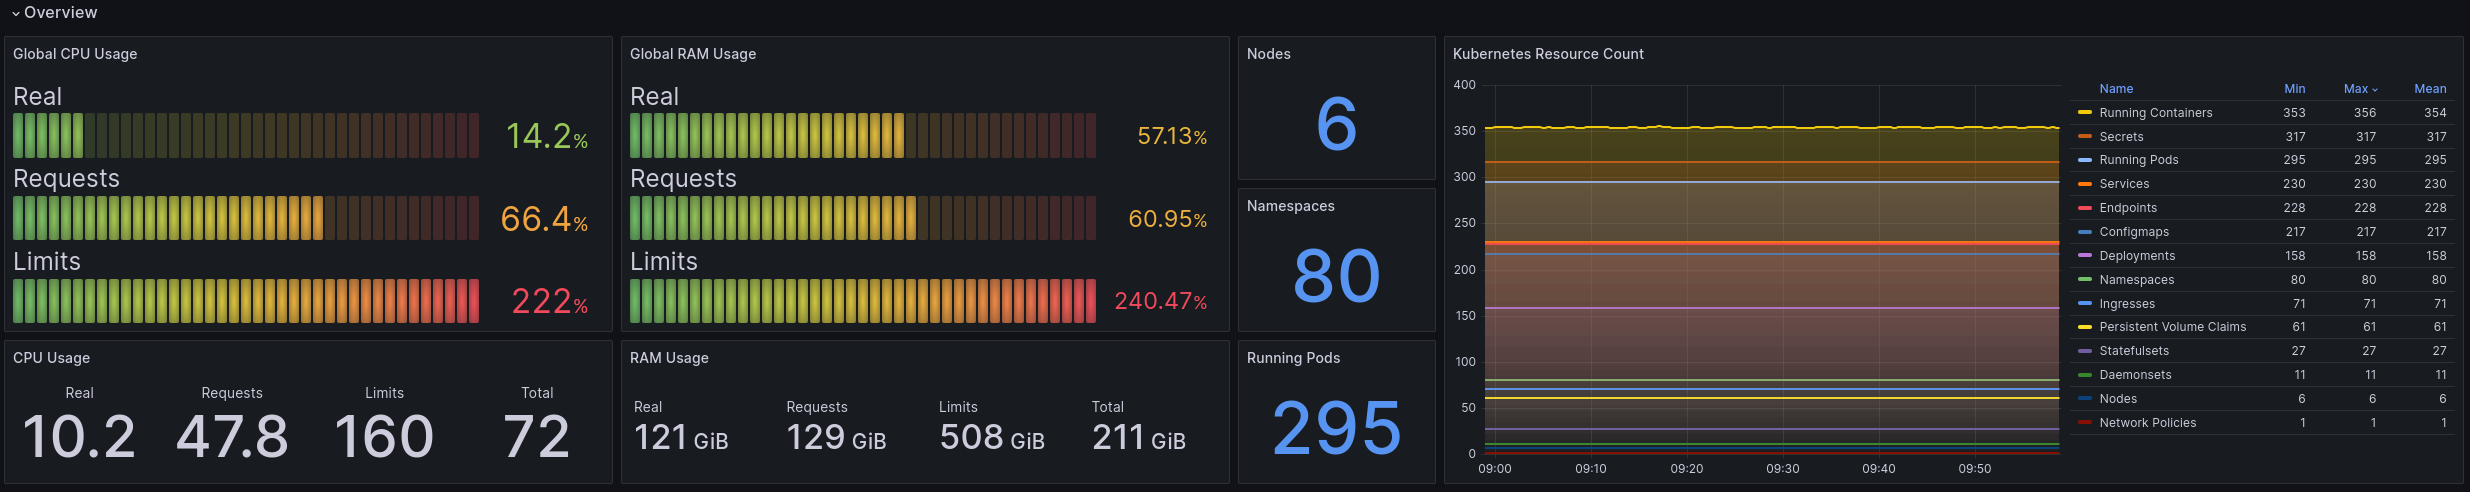Click the Endpoints legend color indicator

[x=2085, y=208]
